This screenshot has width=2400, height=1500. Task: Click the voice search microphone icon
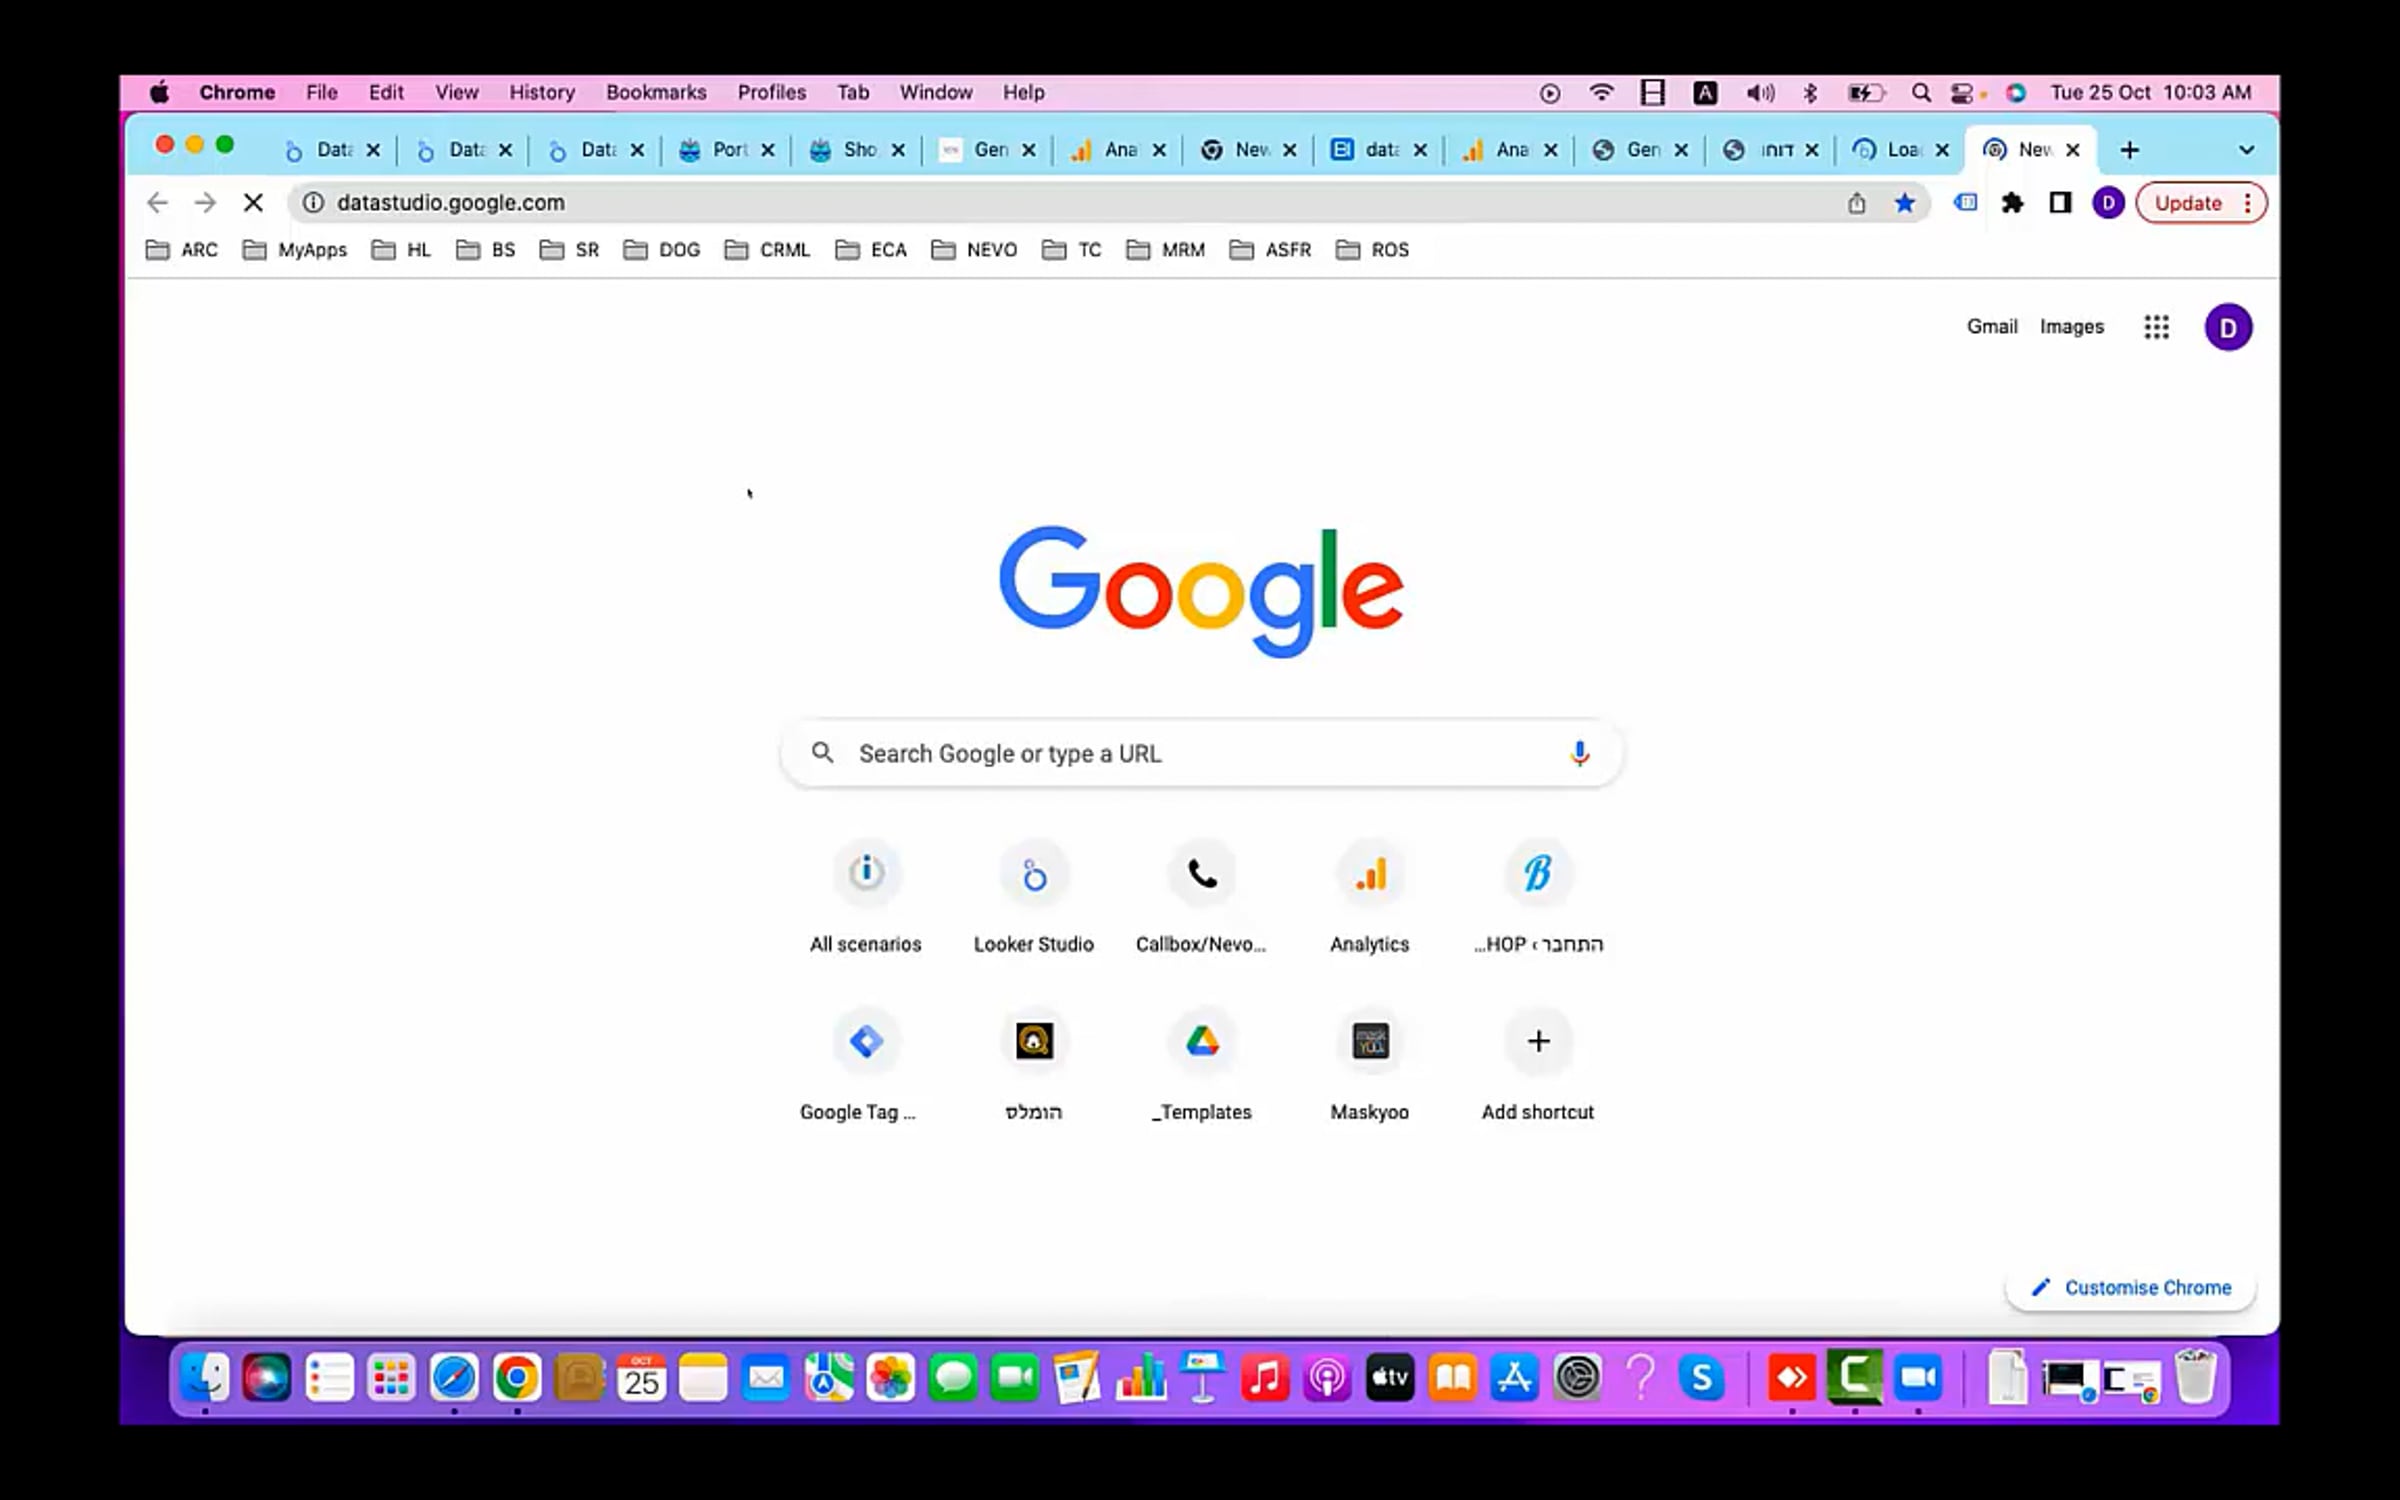click(x=1579, y=753)
